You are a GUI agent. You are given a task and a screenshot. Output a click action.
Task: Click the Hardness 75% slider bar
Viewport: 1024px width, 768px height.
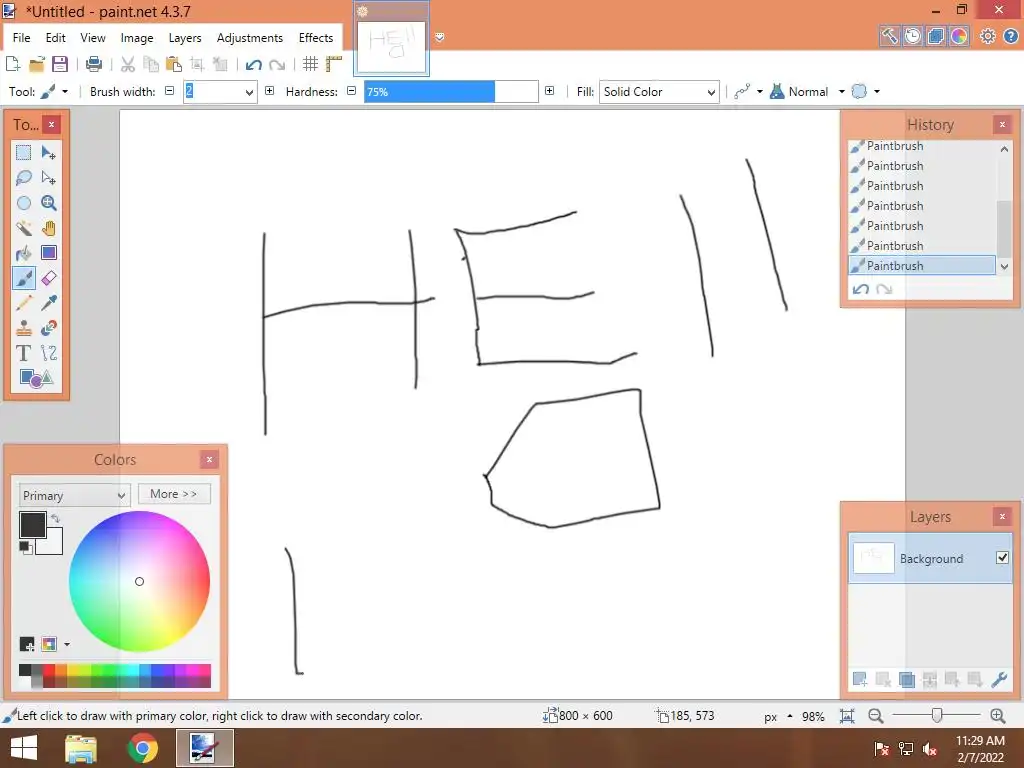coord(451,91)
